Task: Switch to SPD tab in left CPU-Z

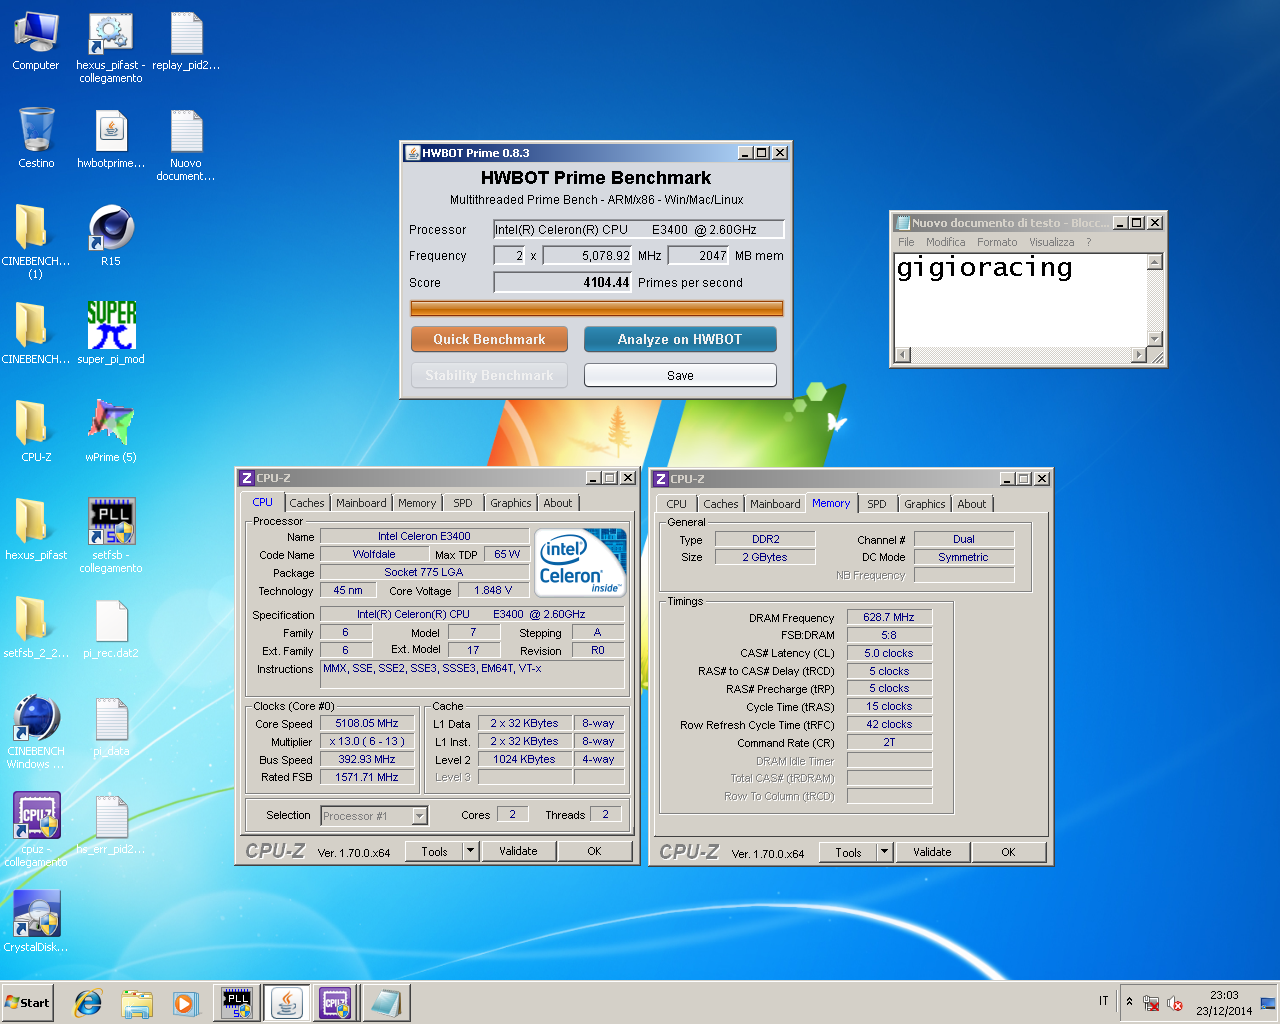Action: [462, 503]
